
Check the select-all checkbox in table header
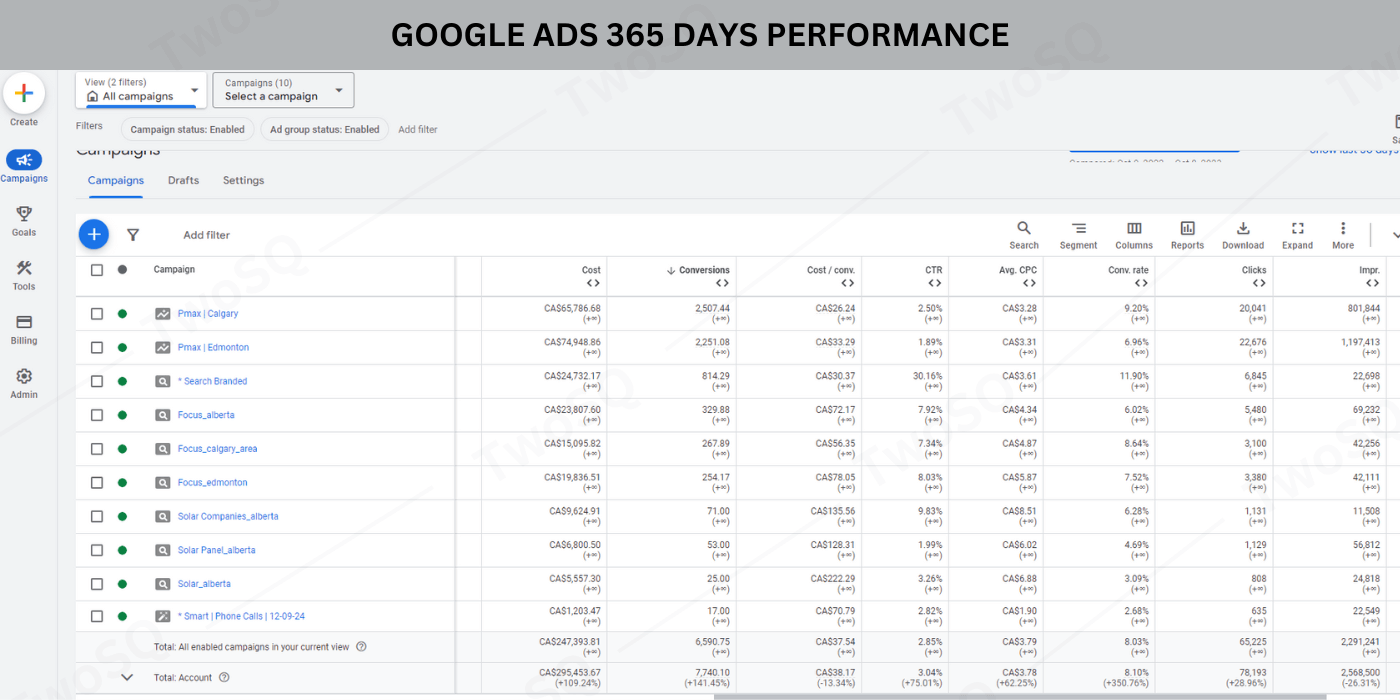(97, 270)
